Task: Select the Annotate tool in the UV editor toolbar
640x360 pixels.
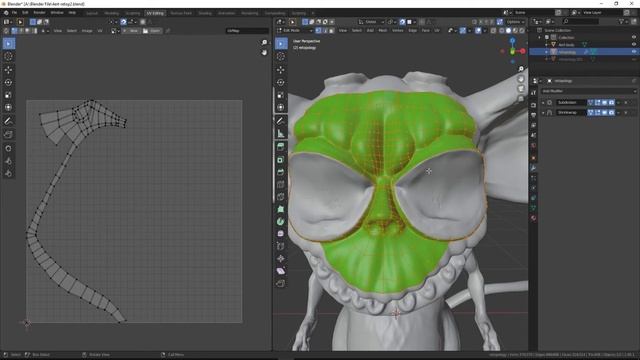Action: click(8, 121)
